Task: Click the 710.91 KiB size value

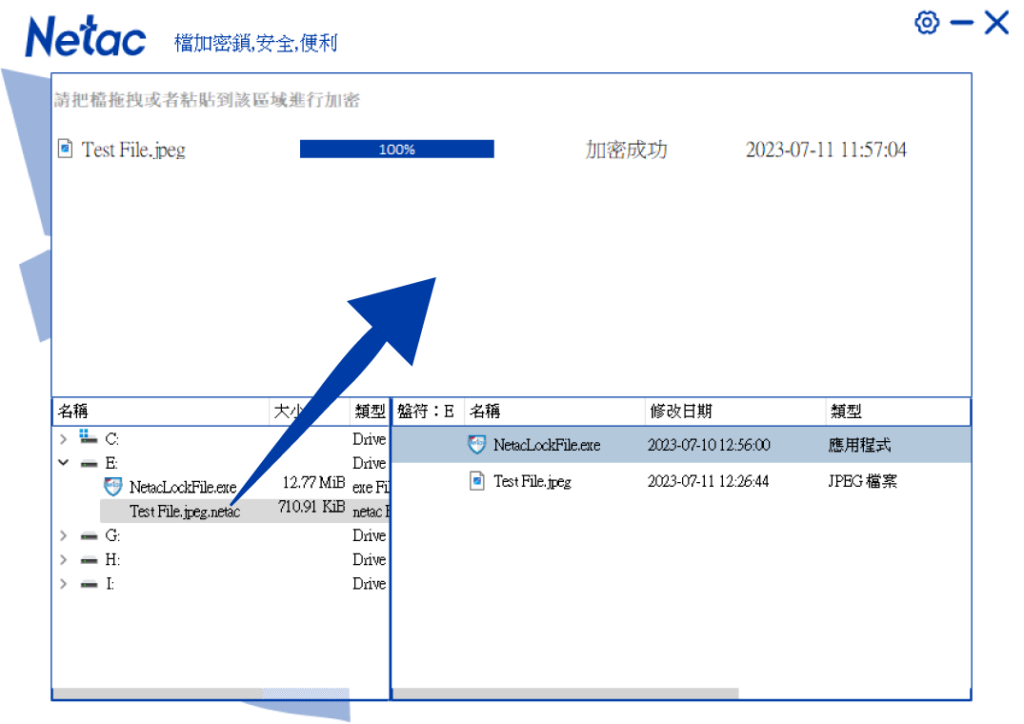Action: coord(312,507)
